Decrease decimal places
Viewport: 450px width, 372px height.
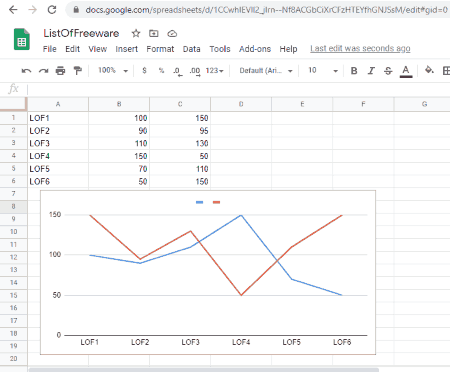[178, 71]
